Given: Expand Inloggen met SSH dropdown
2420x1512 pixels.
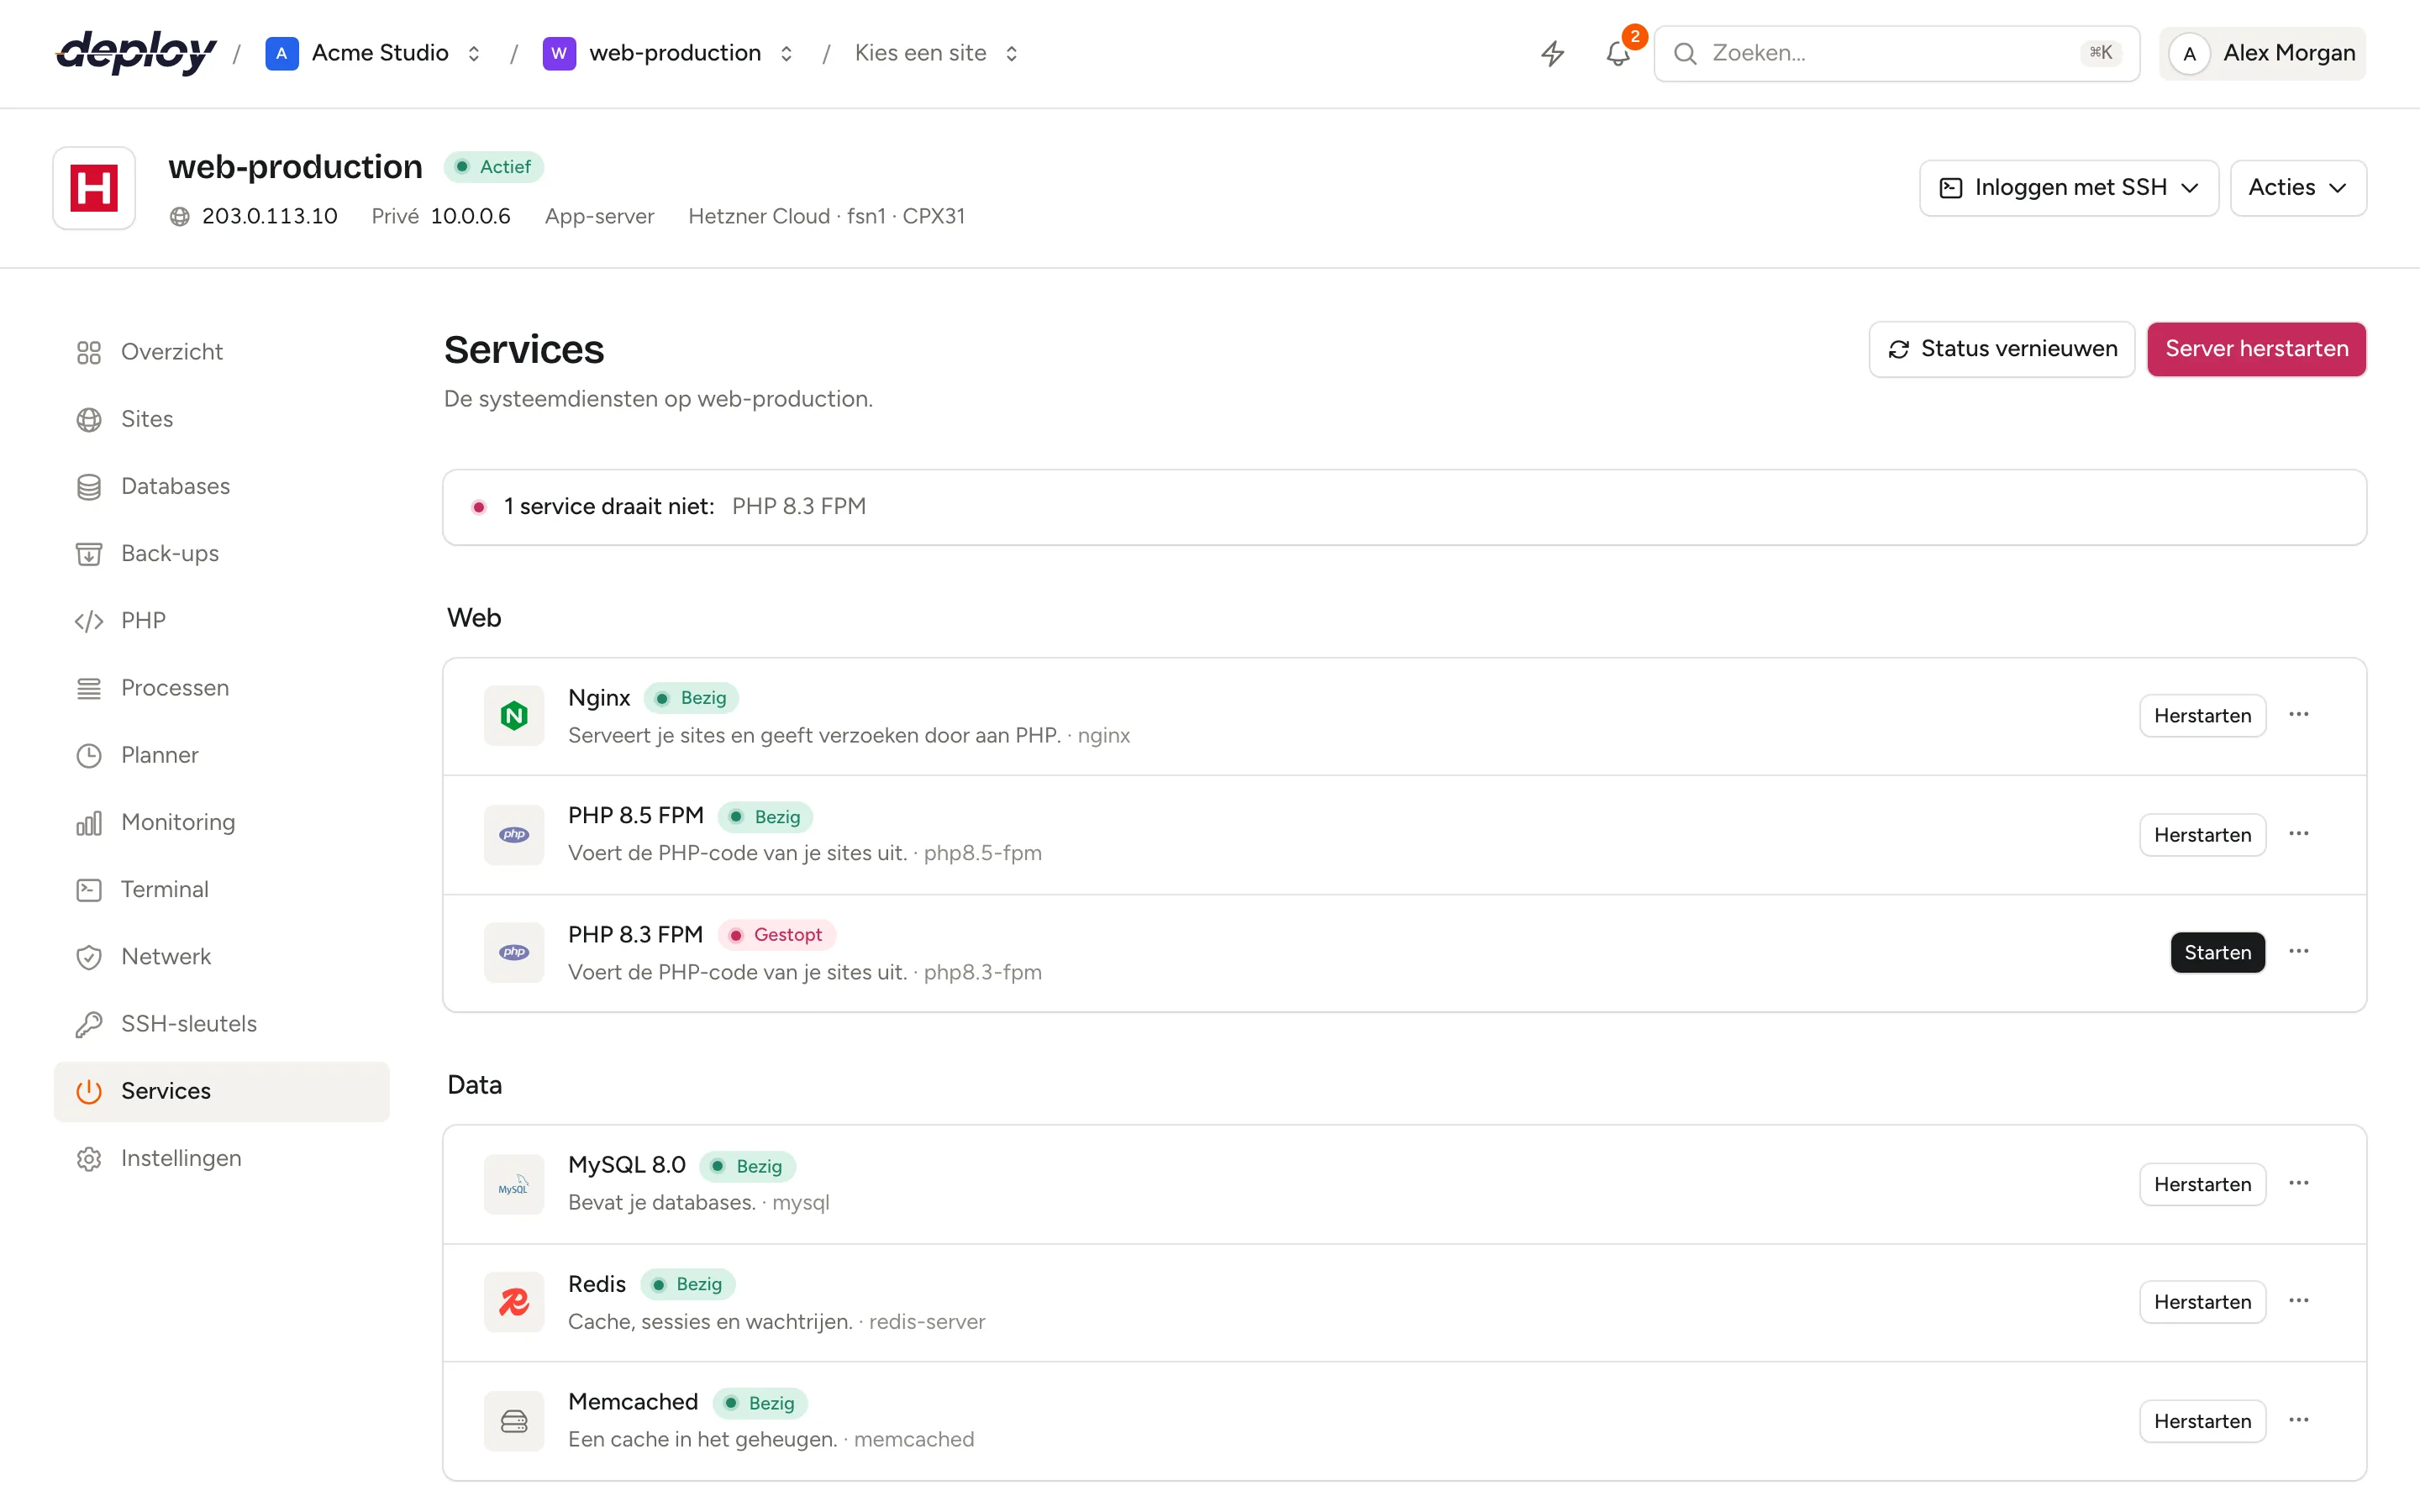Looking at the screenshot, I should [2069, 188].
